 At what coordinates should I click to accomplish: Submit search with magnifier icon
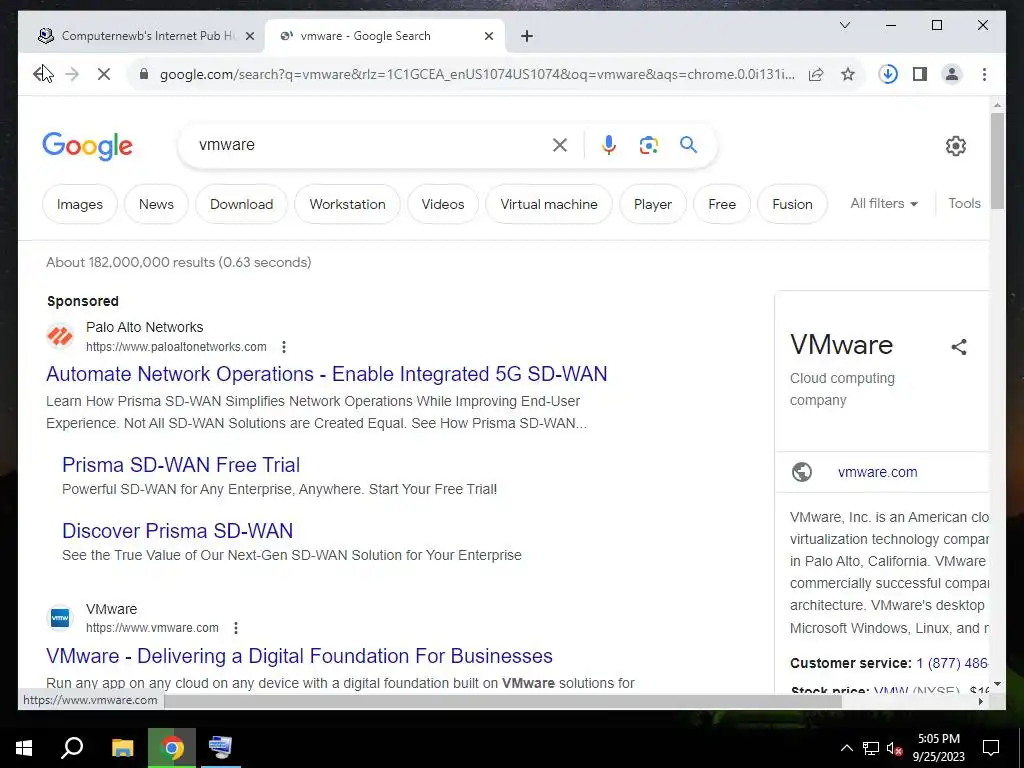[x=688, y=144]
